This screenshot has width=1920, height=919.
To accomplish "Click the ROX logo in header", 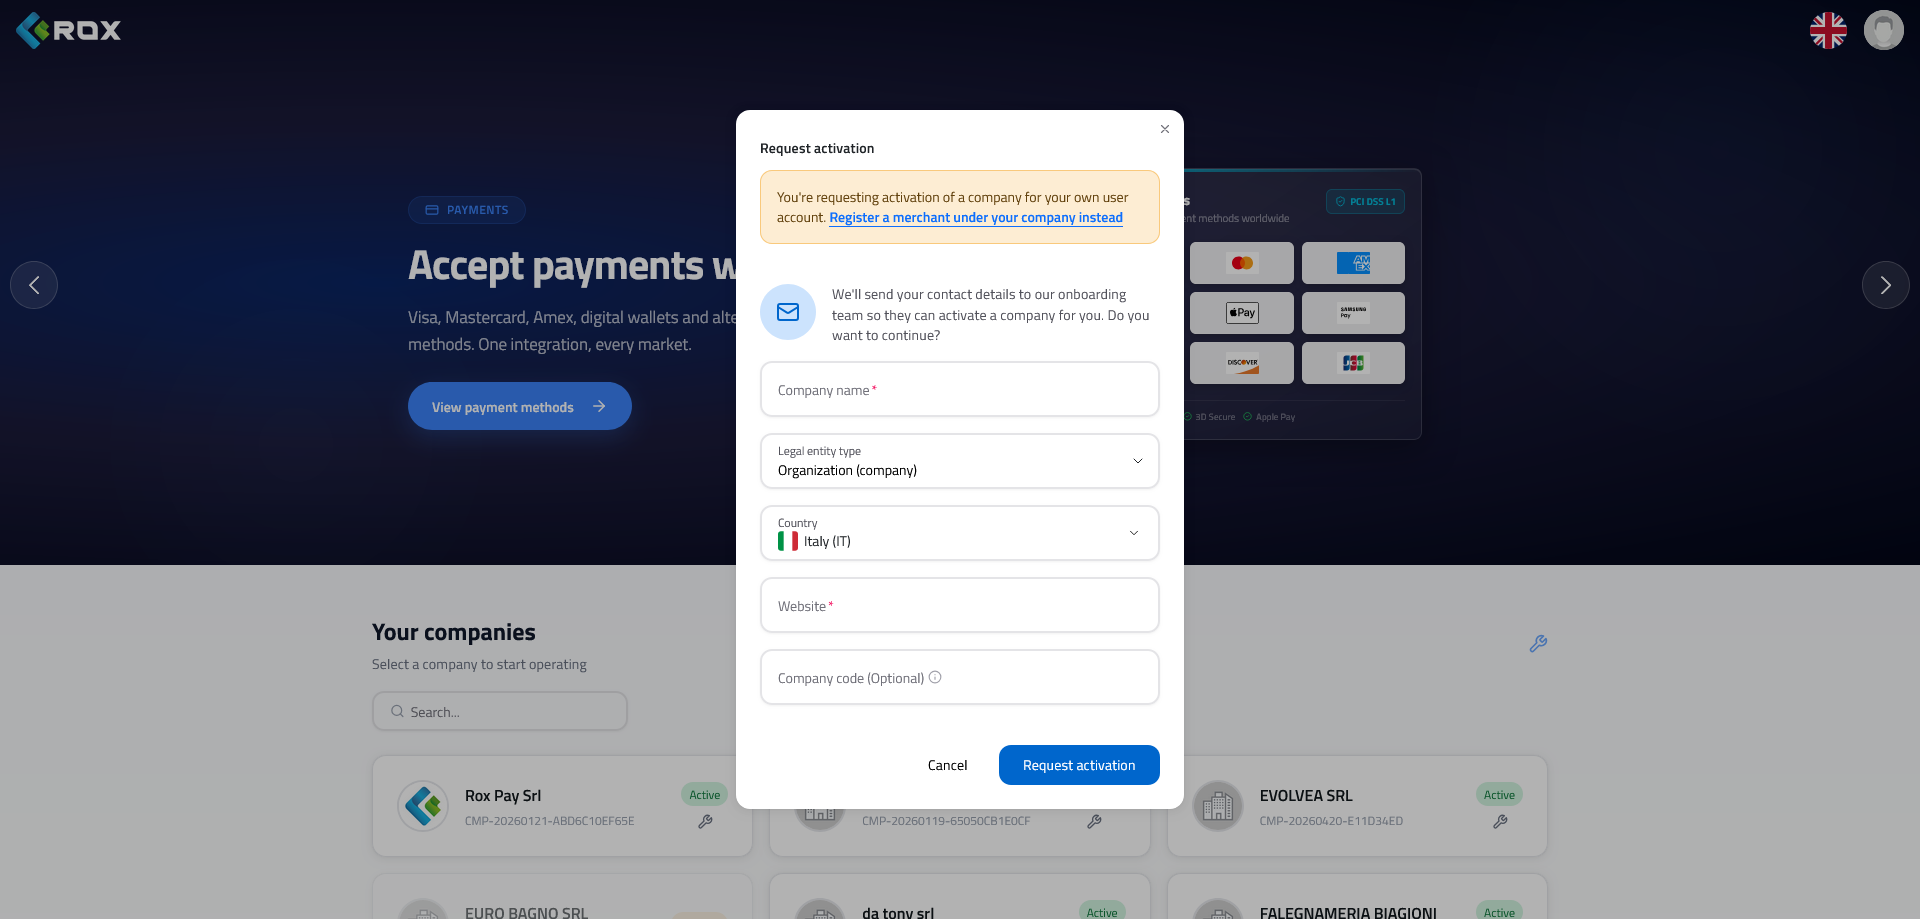I will (x=68, y=30).
